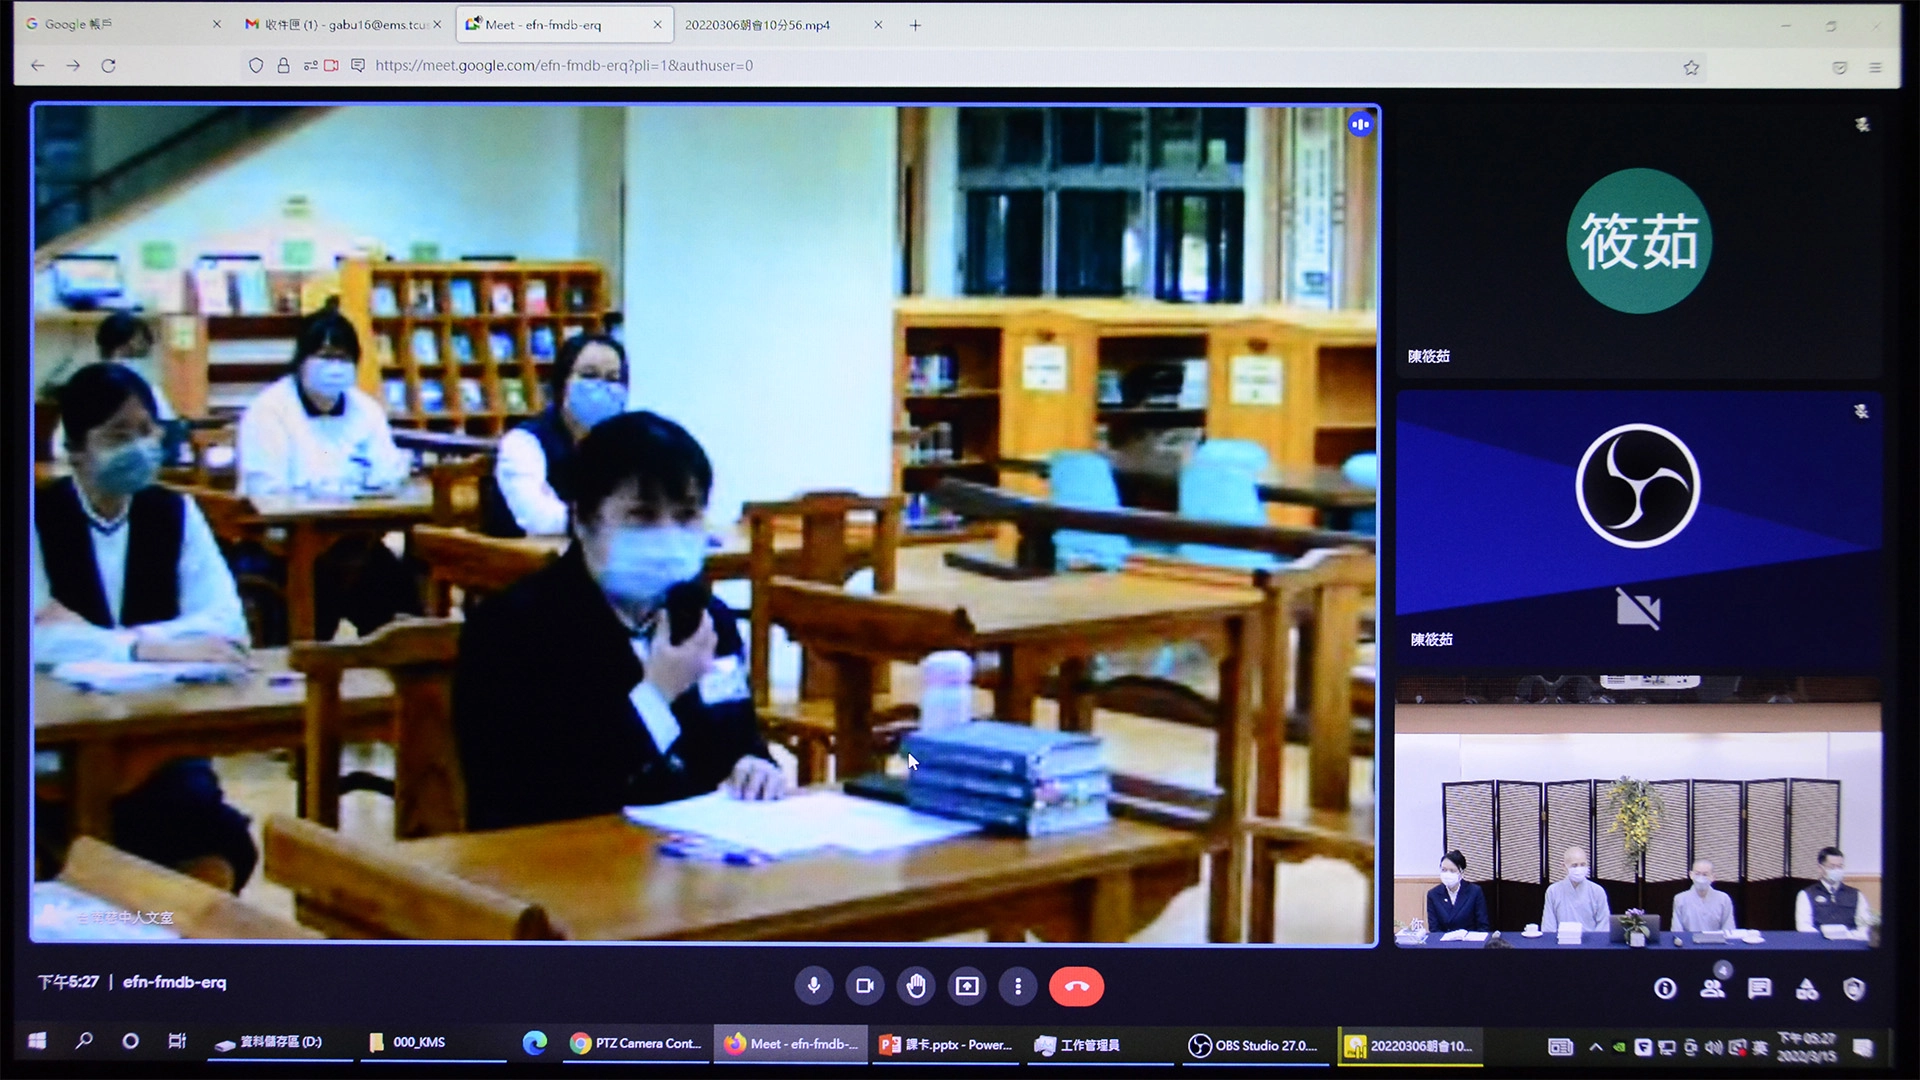Viewport: 1920px width, 1080px height.
Task: Close the Gmail 收件匣 tab
Action: point(437,24)
